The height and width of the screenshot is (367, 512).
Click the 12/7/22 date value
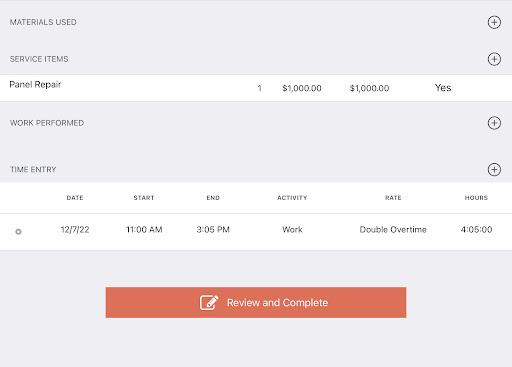75,230
